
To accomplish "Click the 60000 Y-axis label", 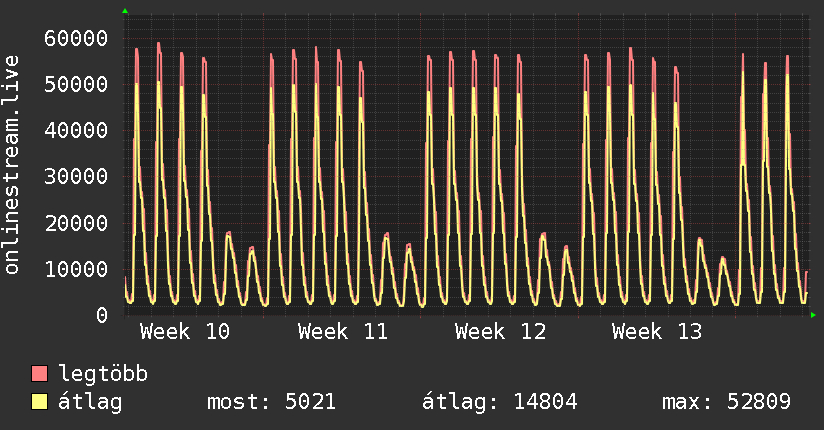I will click(76, 39).
